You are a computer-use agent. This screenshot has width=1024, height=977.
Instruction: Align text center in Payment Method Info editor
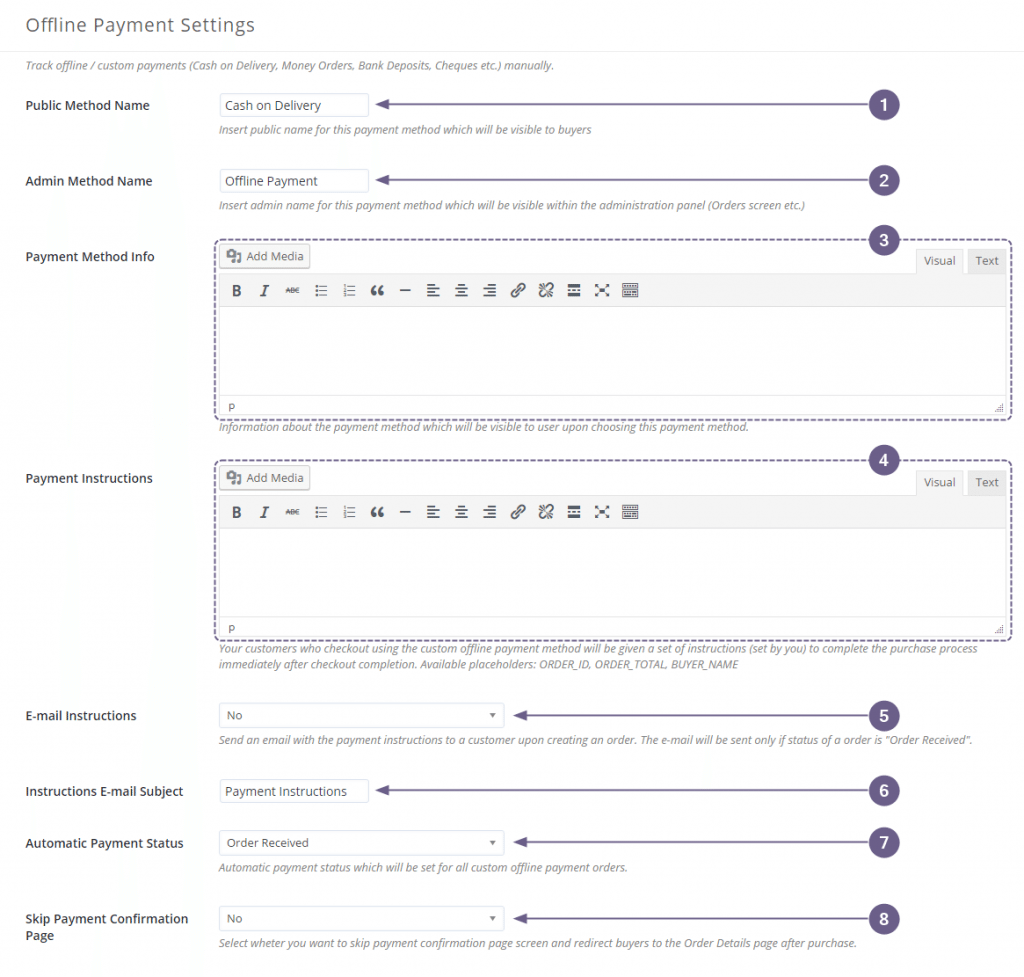[x=460, y=290]
